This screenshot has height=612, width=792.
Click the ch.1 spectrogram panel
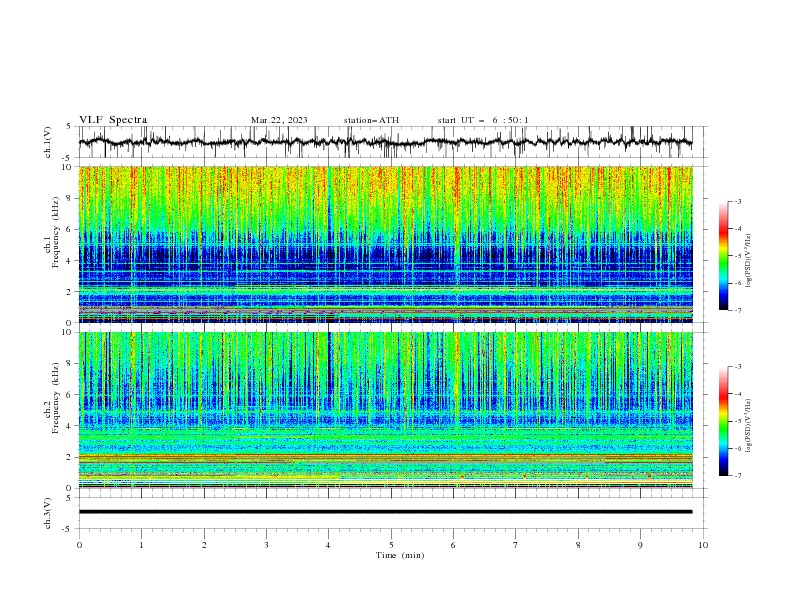tap(385, 244)
